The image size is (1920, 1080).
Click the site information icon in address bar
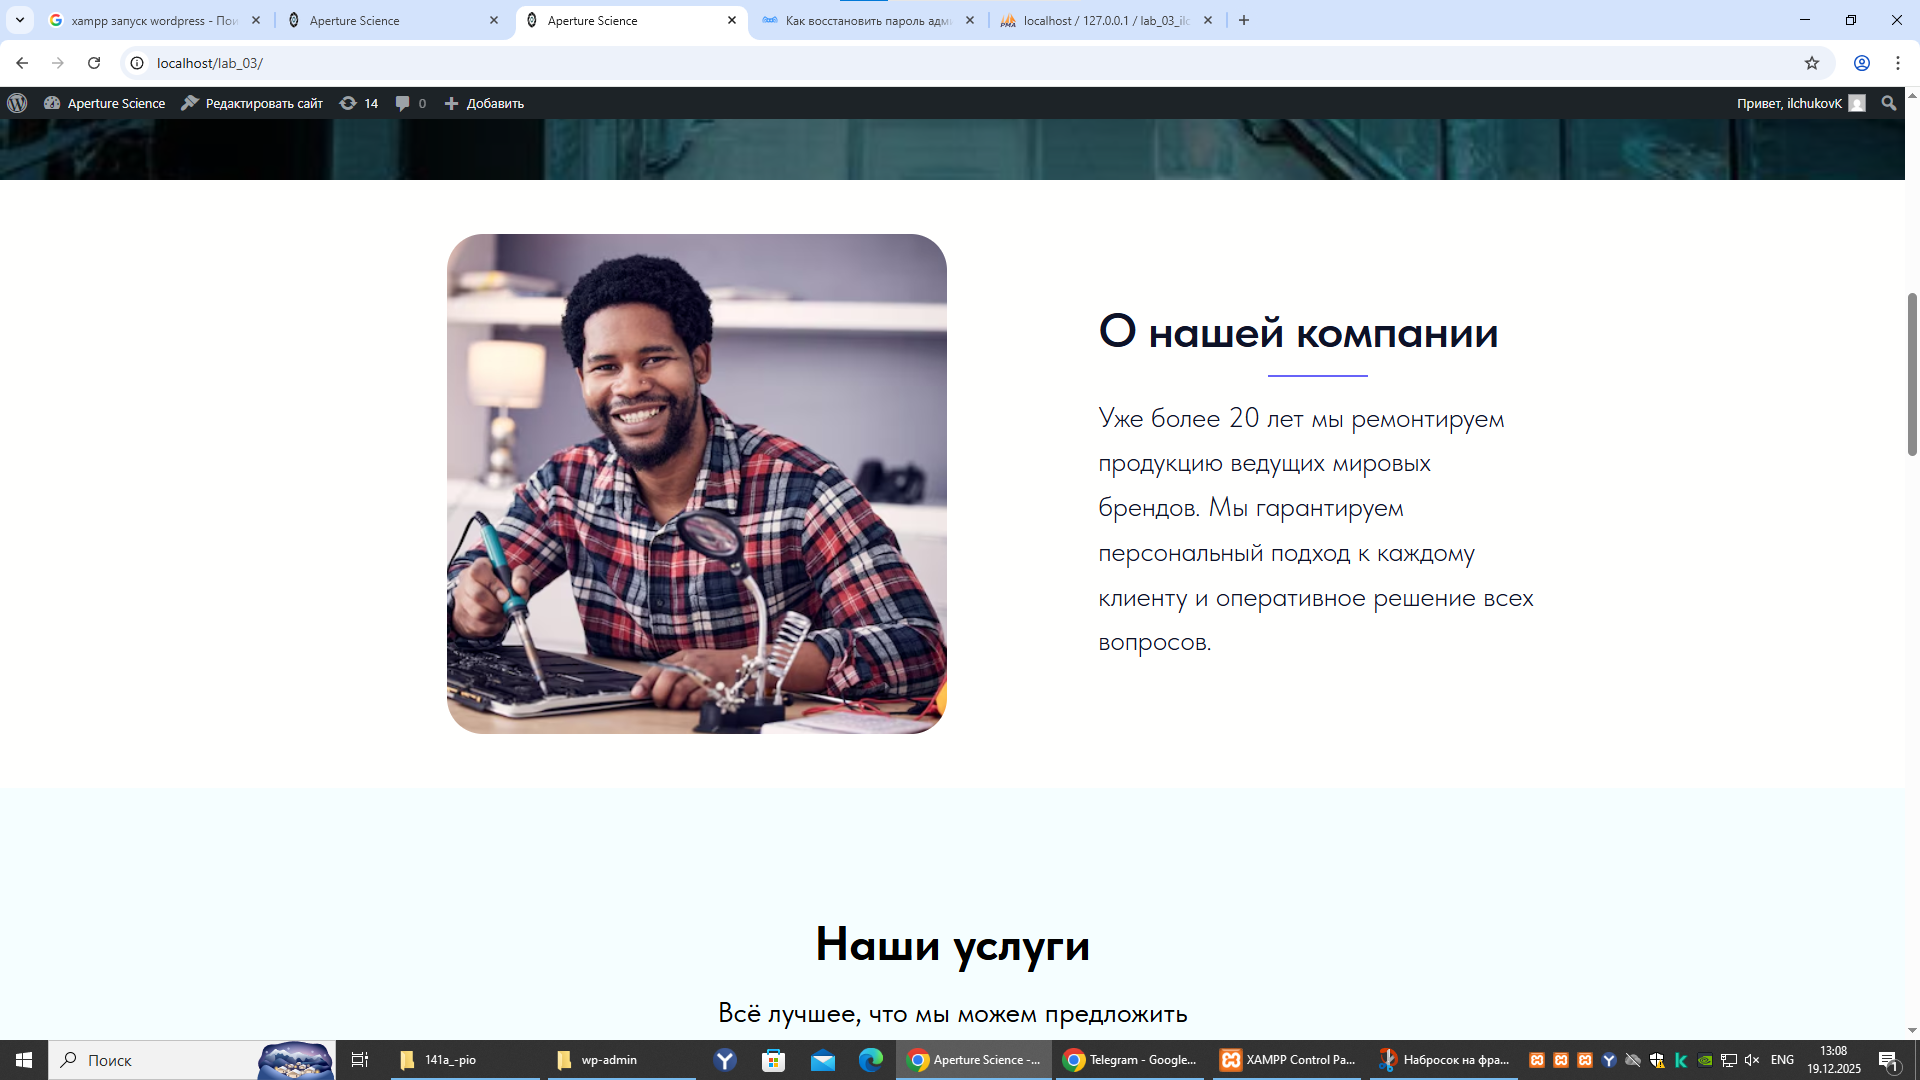click(137, 63)
